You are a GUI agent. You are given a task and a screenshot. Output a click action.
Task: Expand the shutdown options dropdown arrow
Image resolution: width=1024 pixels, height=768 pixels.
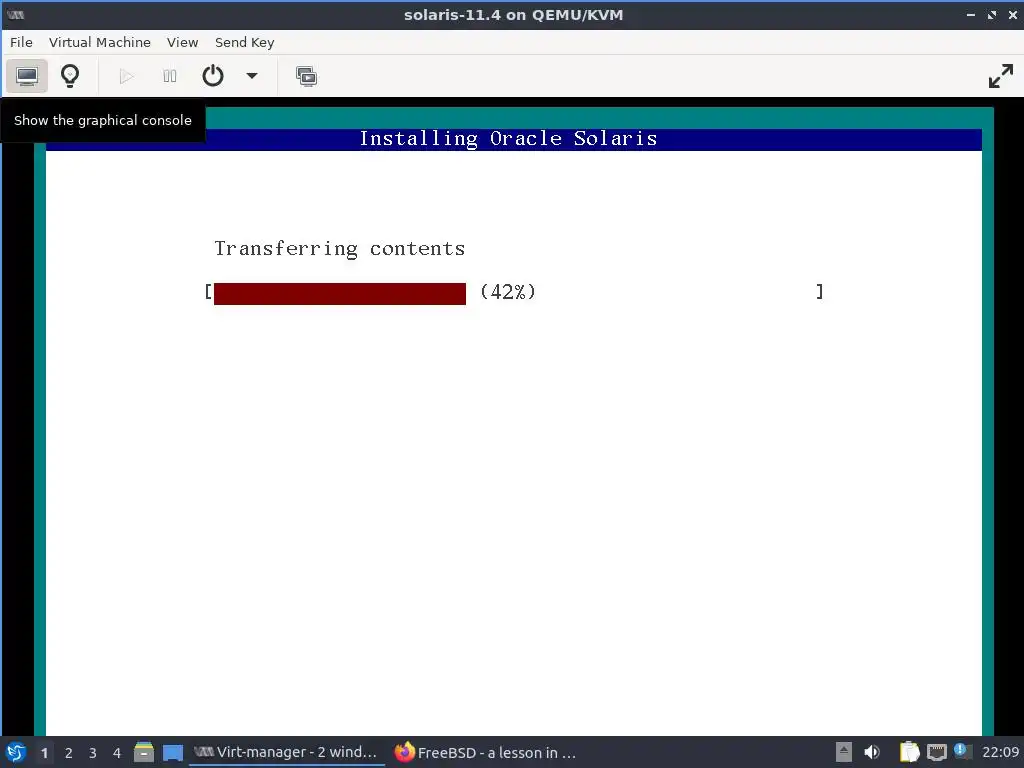click(251, 76)
